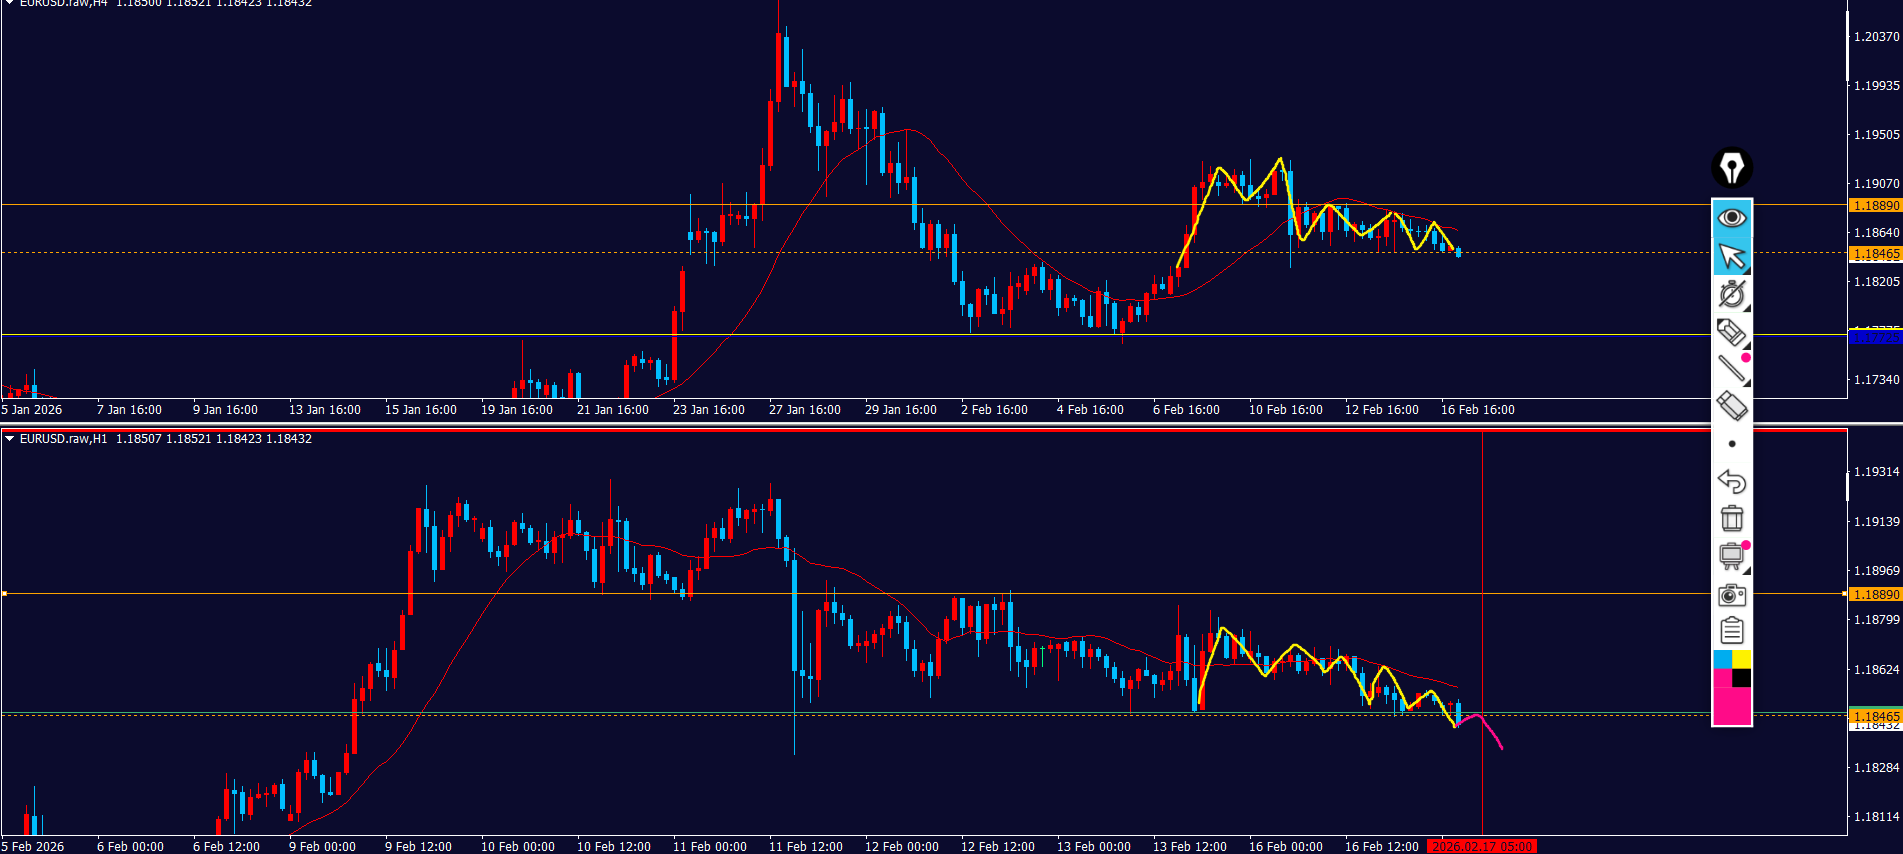Select the arrow cursor tool

click(x=1731, y=257)
